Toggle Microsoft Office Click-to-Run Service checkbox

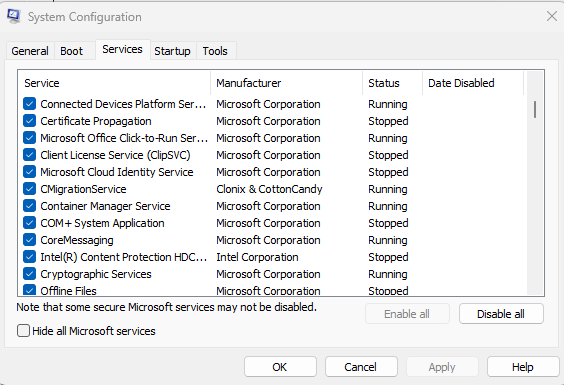(29, 137)
